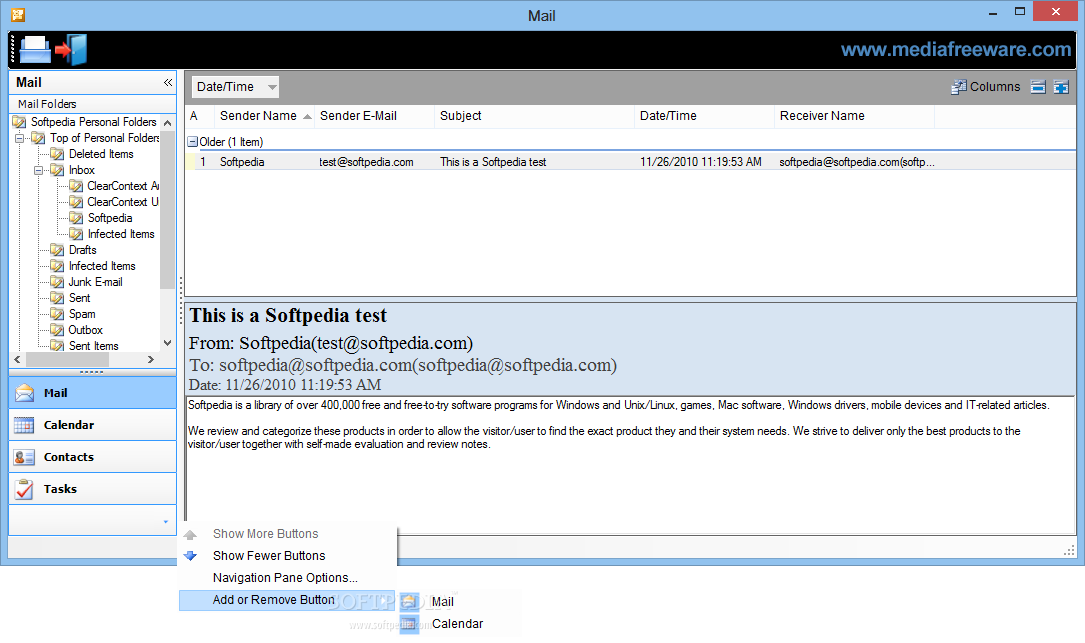Screen dimensions: 1085x643
Task: Open the Softpedia subfolder under Inbox
Action: pyautogui.click(x=109, y=218)
